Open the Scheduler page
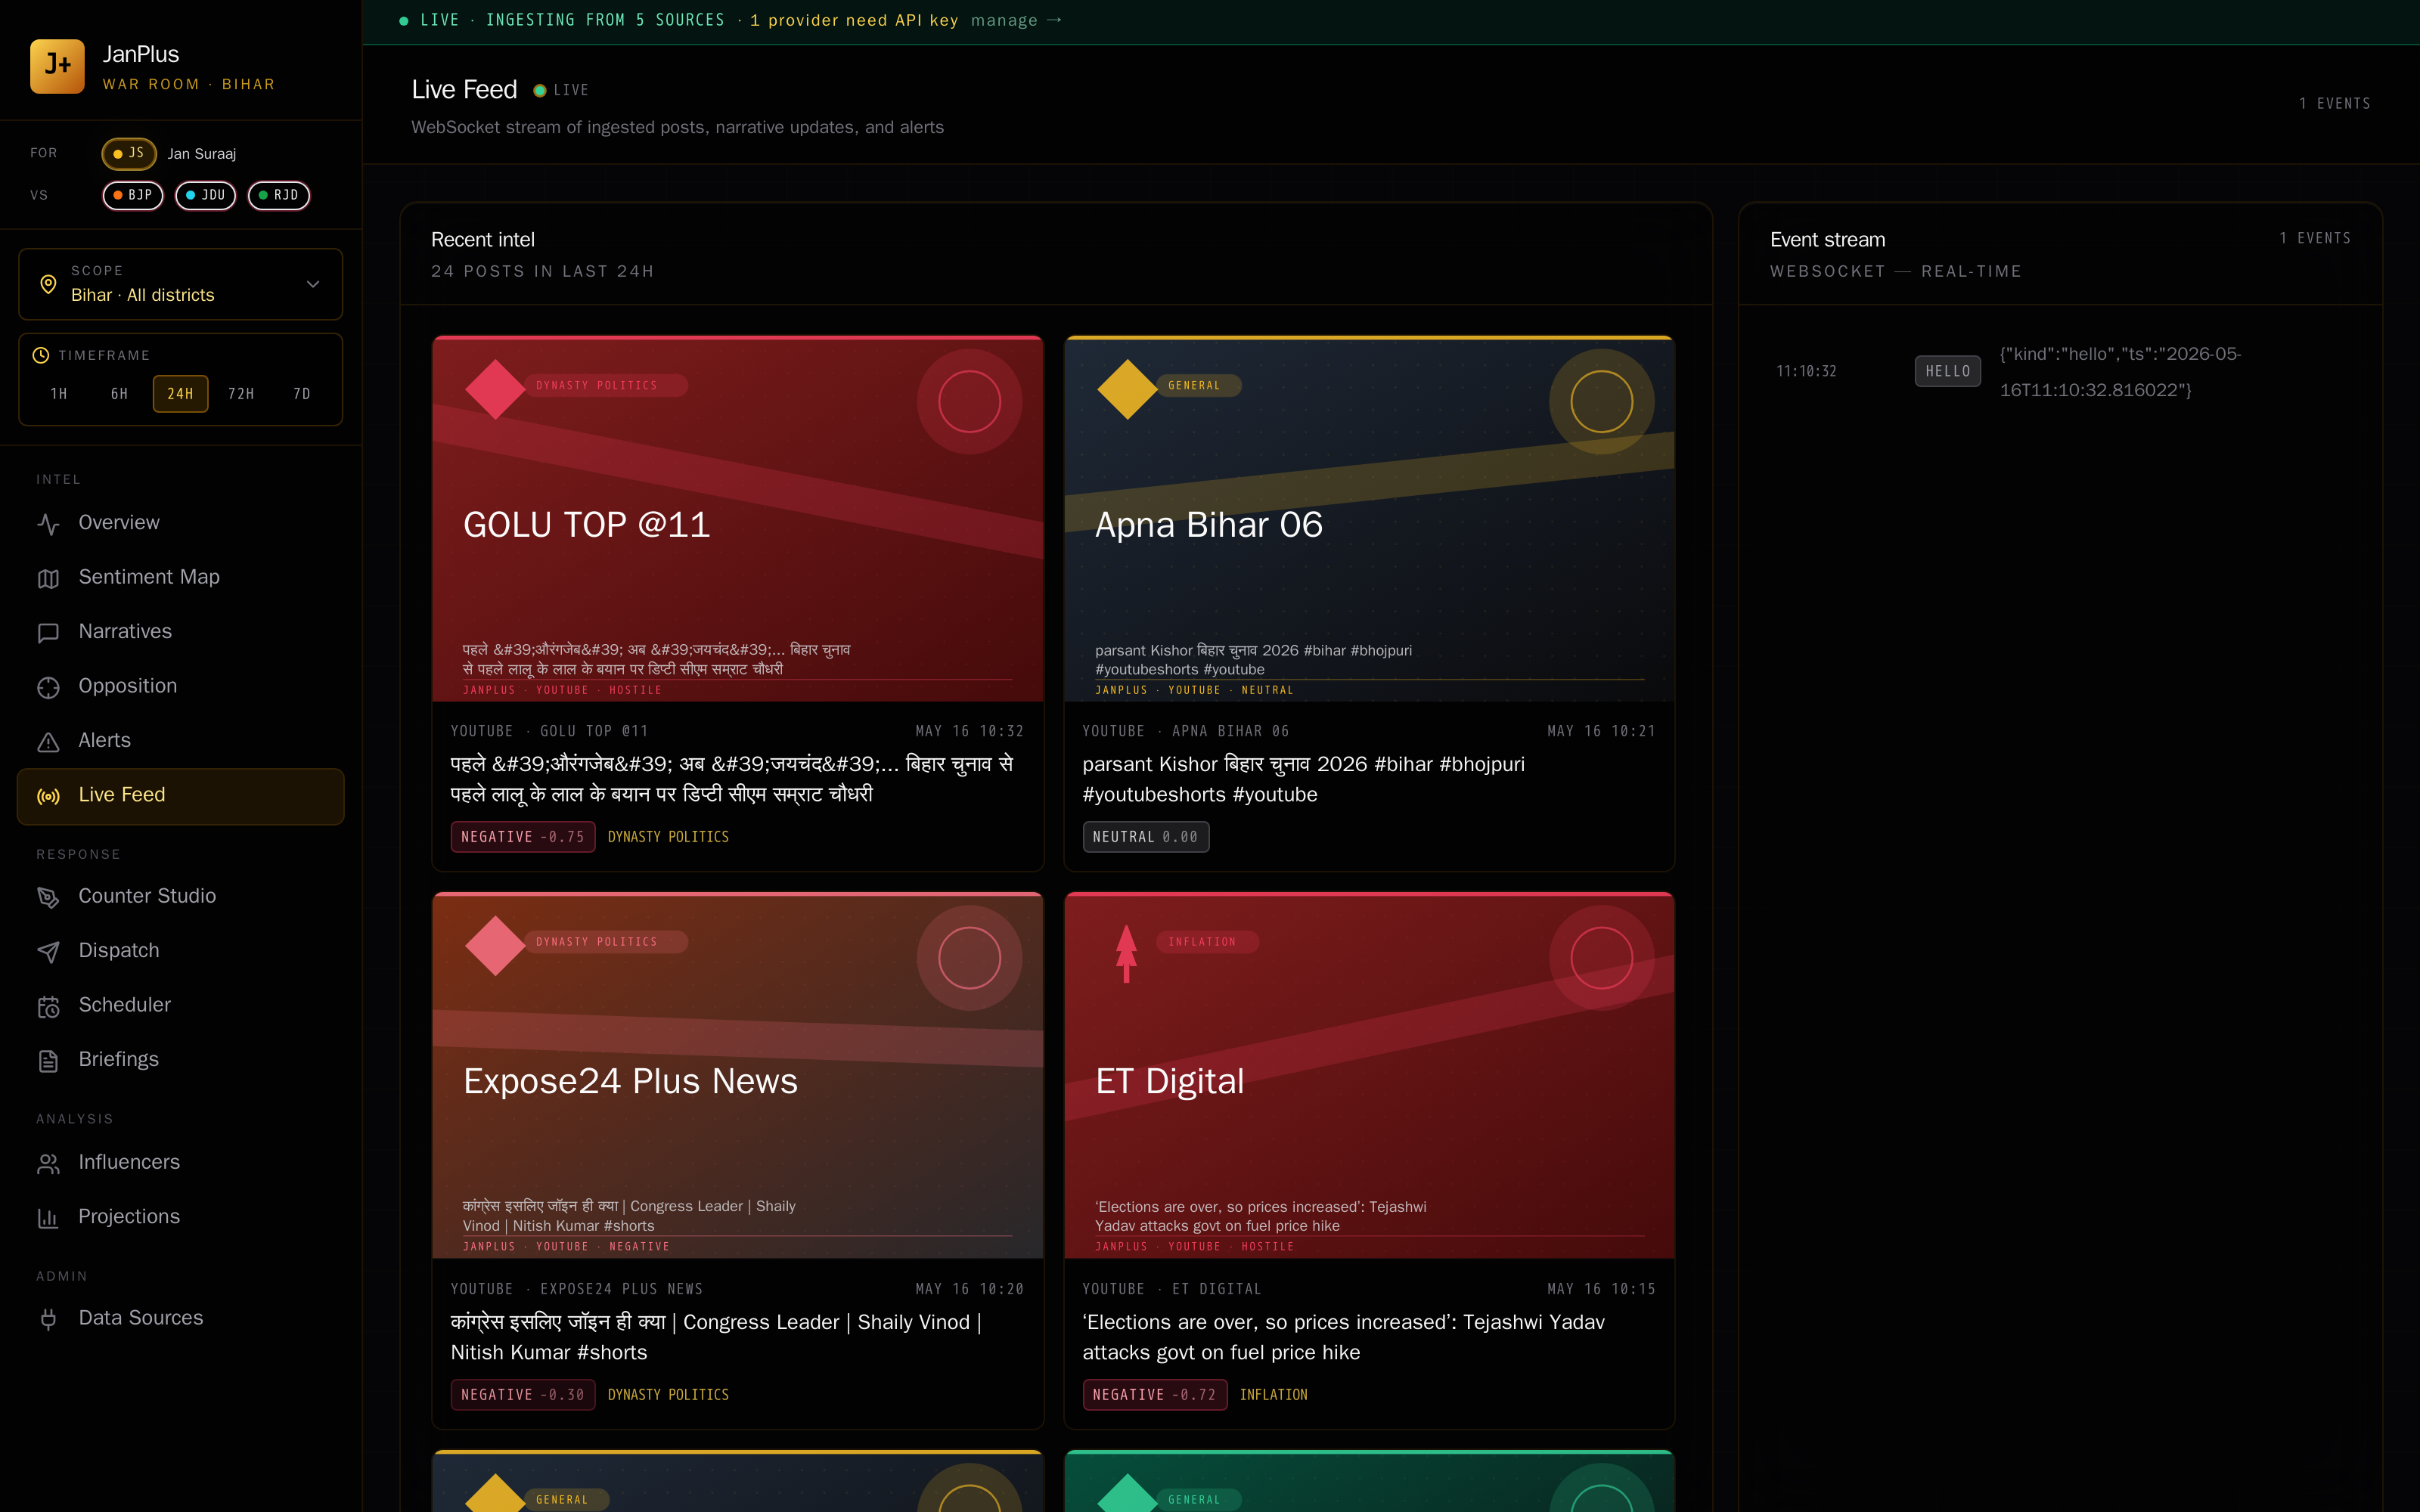2420x1512 pixels. tap(181, 1006)
